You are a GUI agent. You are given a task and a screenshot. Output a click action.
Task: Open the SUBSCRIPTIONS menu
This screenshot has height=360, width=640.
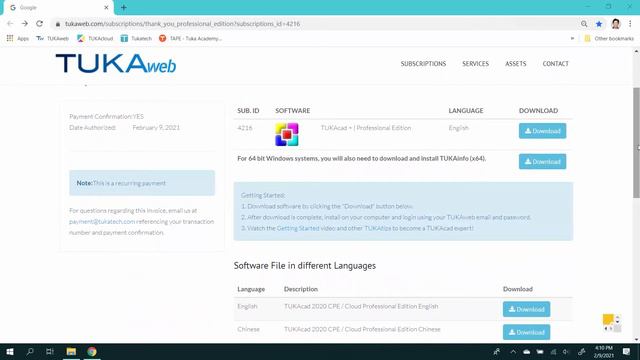coord(423,64)
